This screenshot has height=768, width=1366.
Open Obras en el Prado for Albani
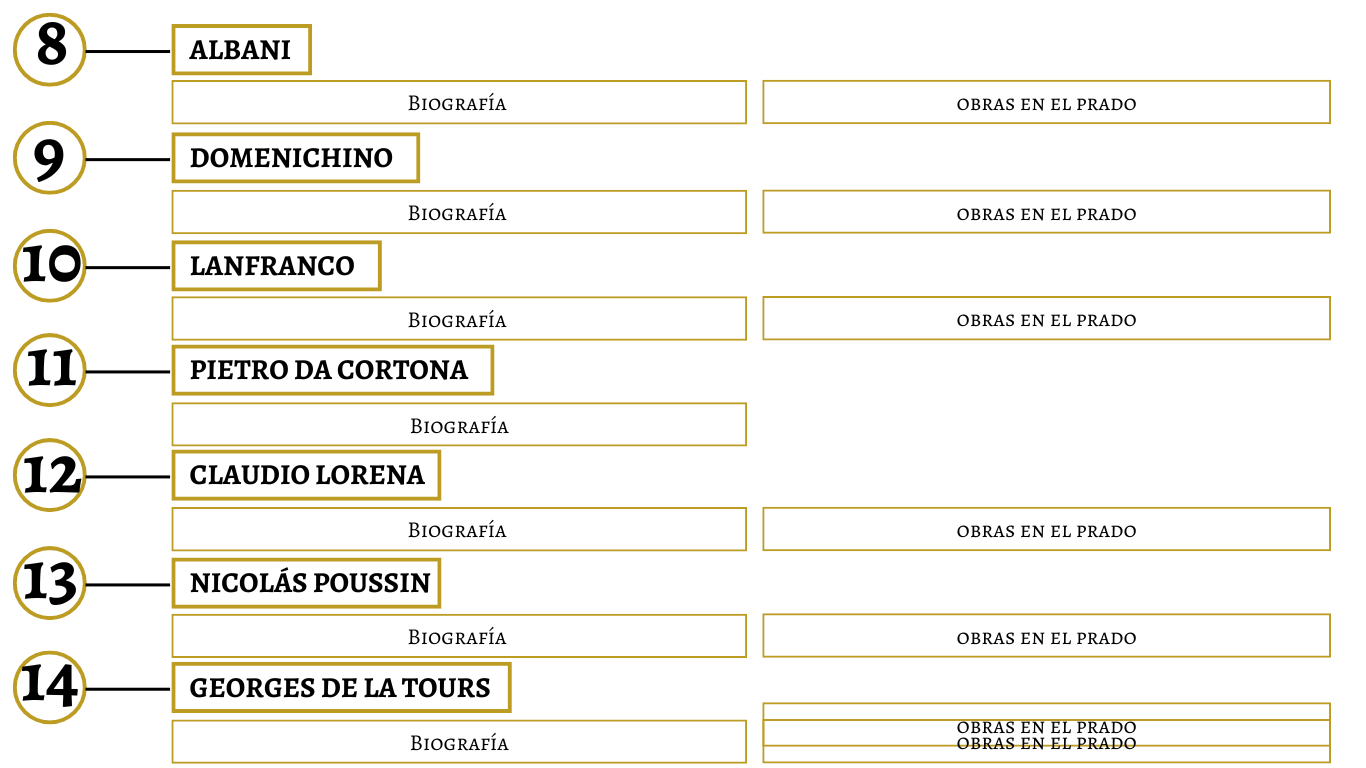tap(1046, 102)
